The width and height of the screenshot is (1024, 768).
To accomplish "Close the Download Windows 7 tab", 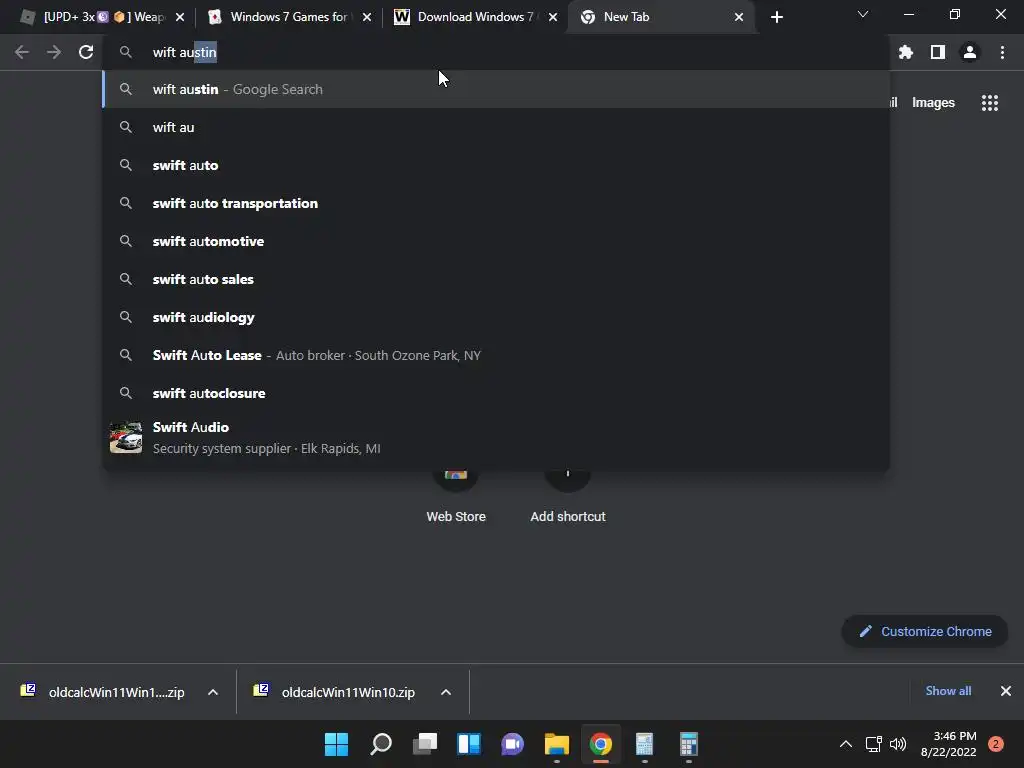I will click(553, 17).
